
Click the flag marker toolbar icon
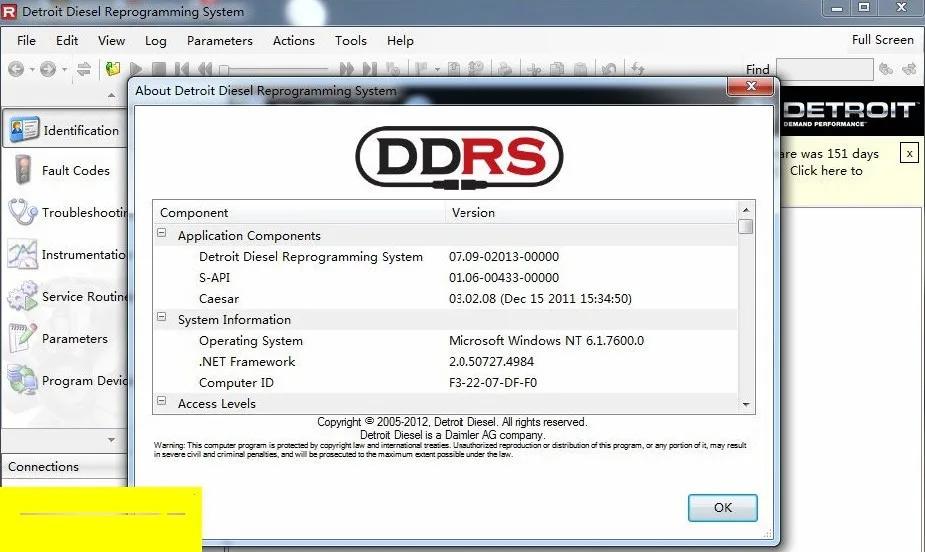click(421, 70)
